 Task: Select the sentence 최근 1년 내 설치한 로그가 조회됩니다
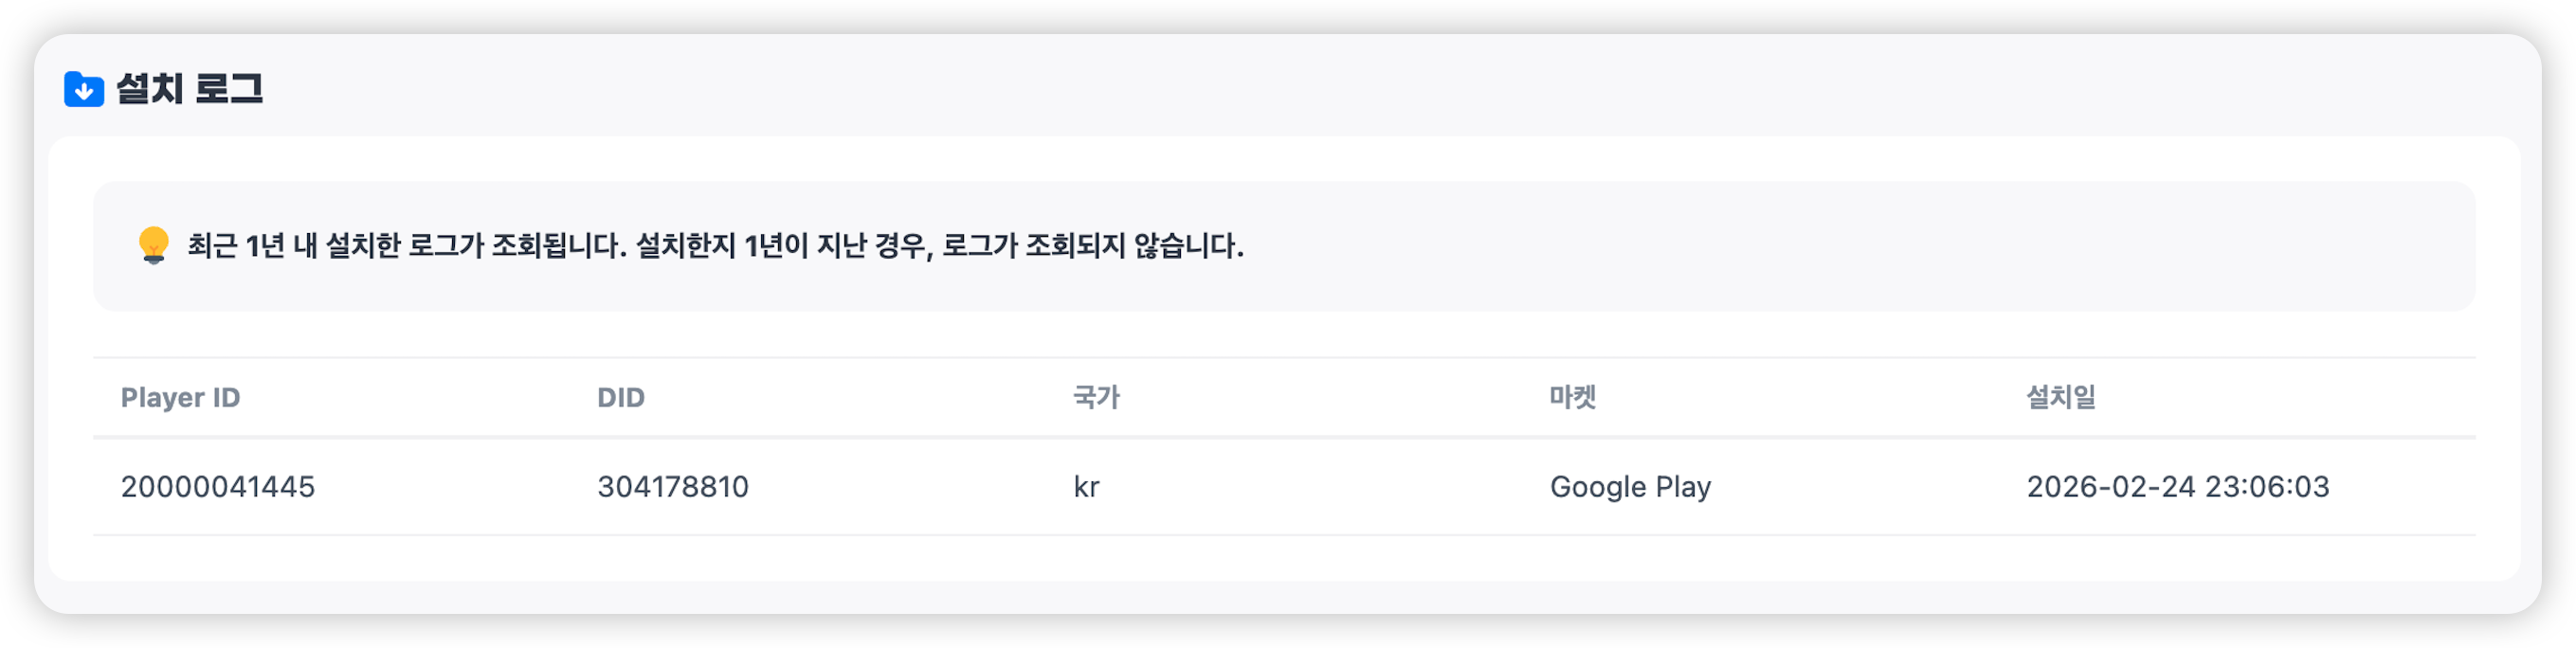(407, 246)
